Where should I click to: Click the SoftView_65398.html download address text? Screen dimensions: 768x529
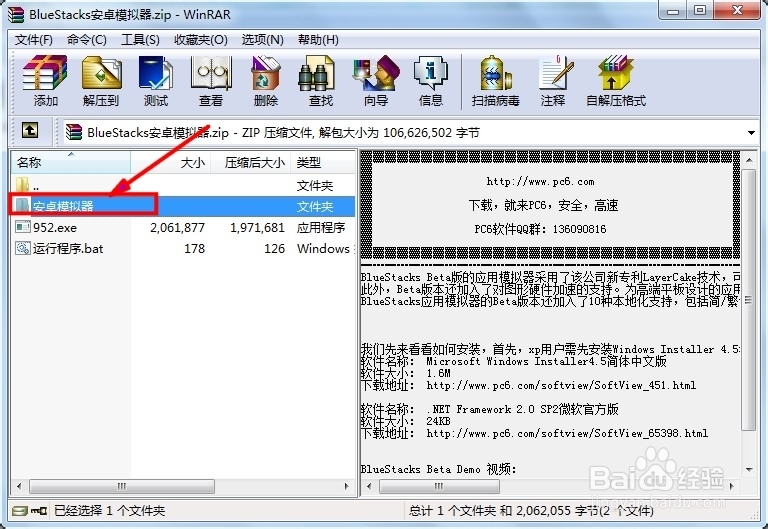click(x=567, y=433)
